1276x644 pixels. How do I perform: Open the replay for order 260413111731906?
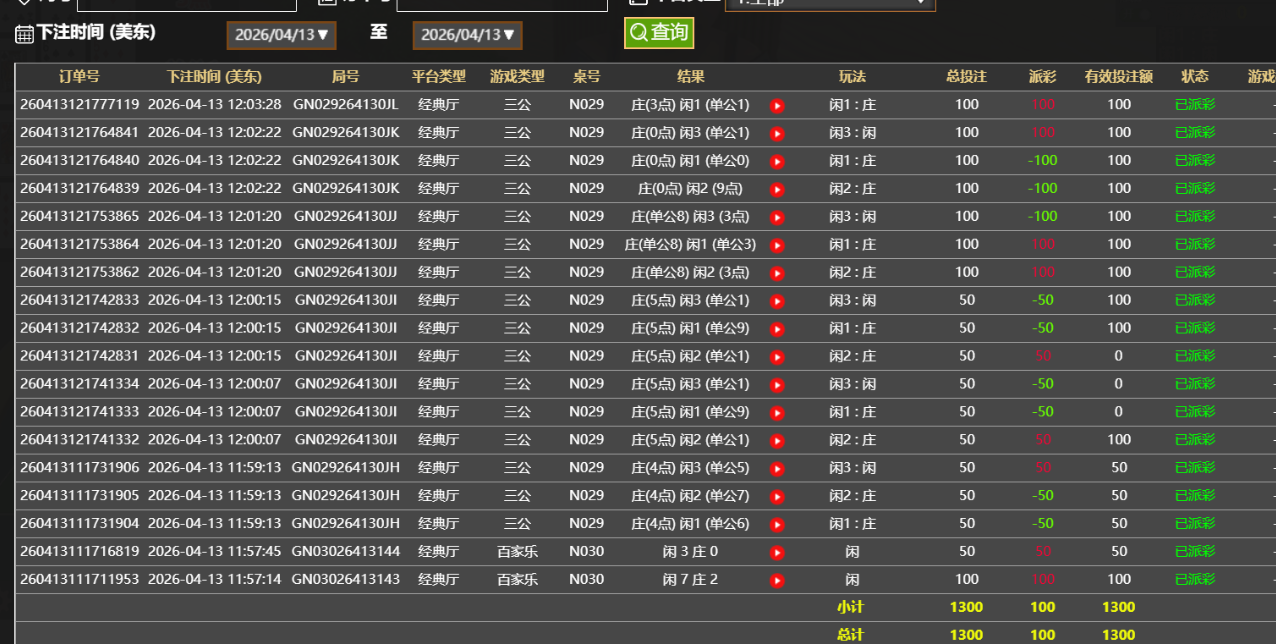777,469
